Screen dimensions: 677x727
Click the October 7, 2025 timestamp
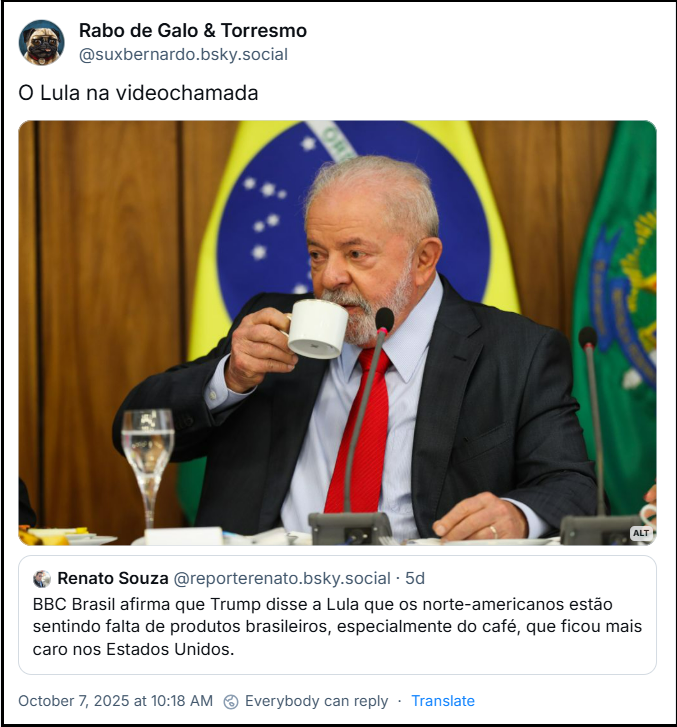115,701
